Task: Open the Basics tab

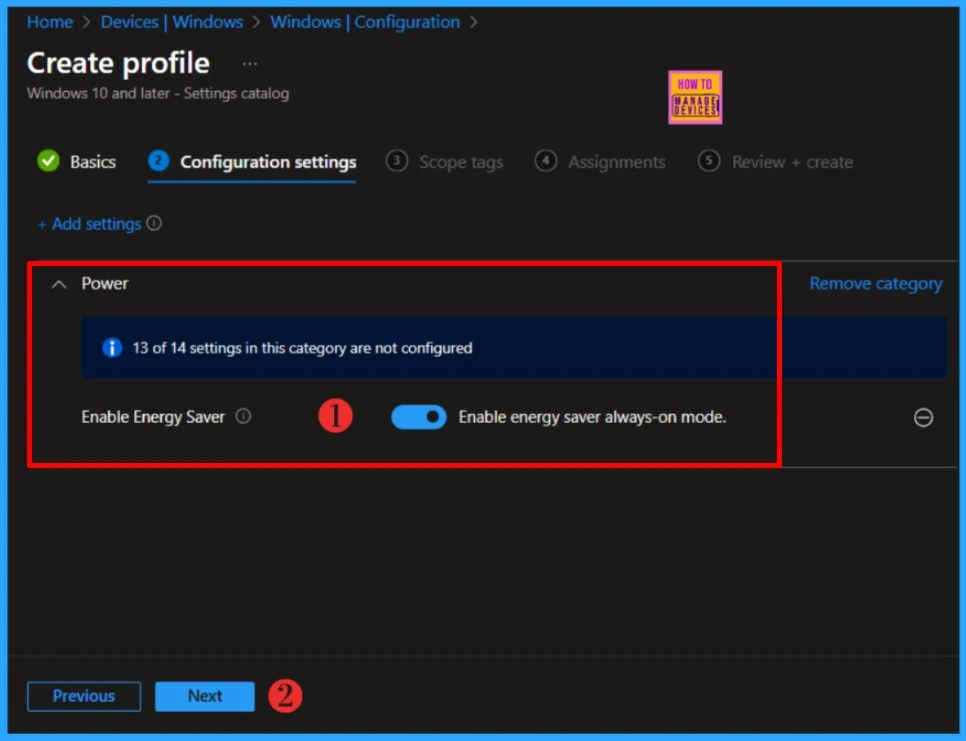Action: (92, 162)
